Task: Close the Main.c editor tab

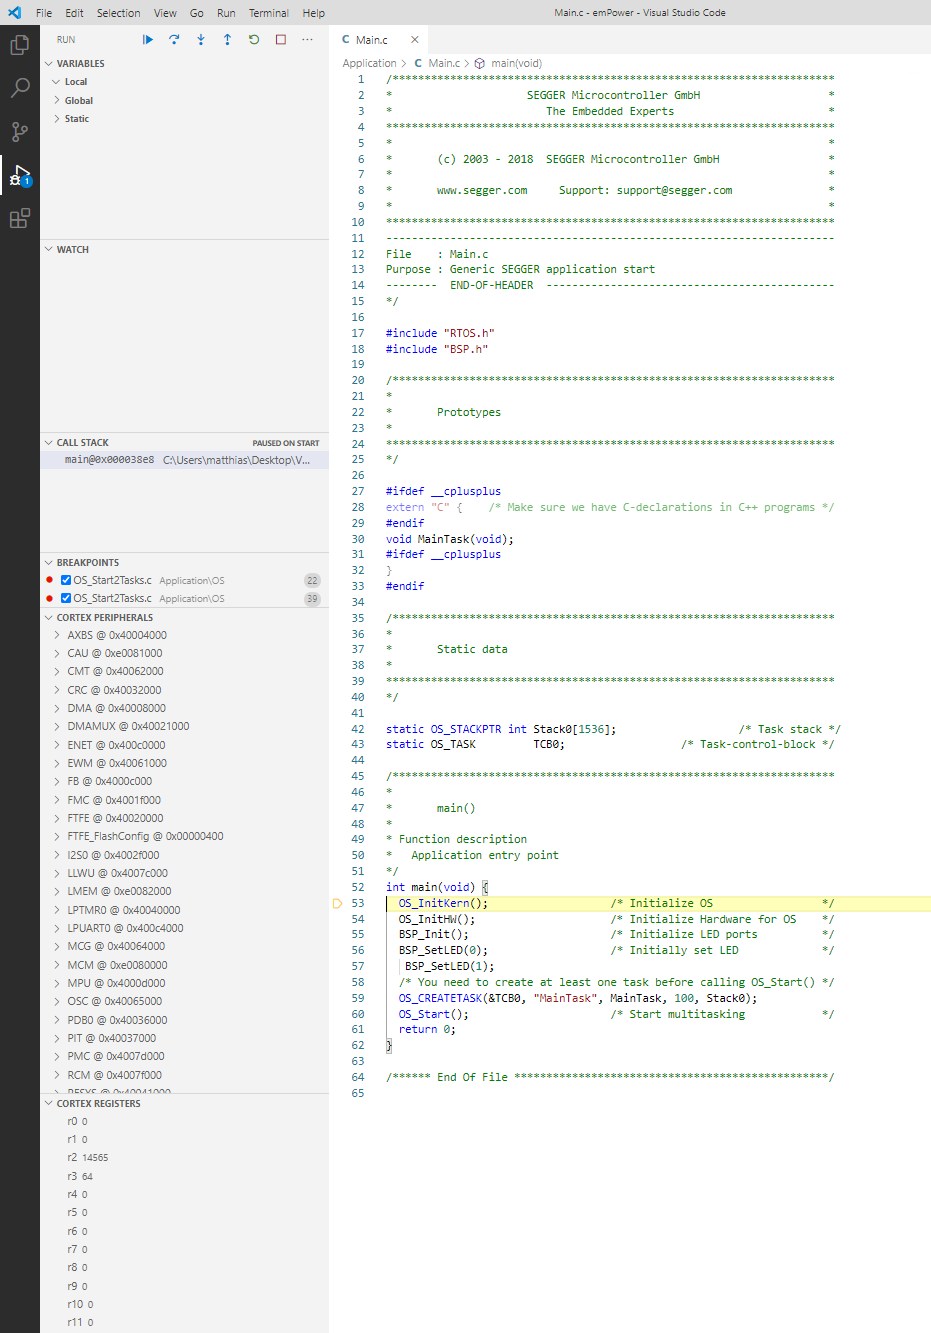Action: (415, 40)
